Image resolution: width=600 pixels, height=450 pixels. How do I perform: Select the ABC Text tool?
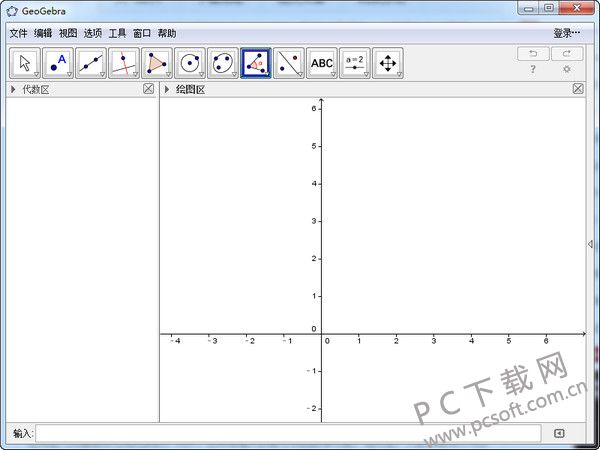click(x=322, y=63)
